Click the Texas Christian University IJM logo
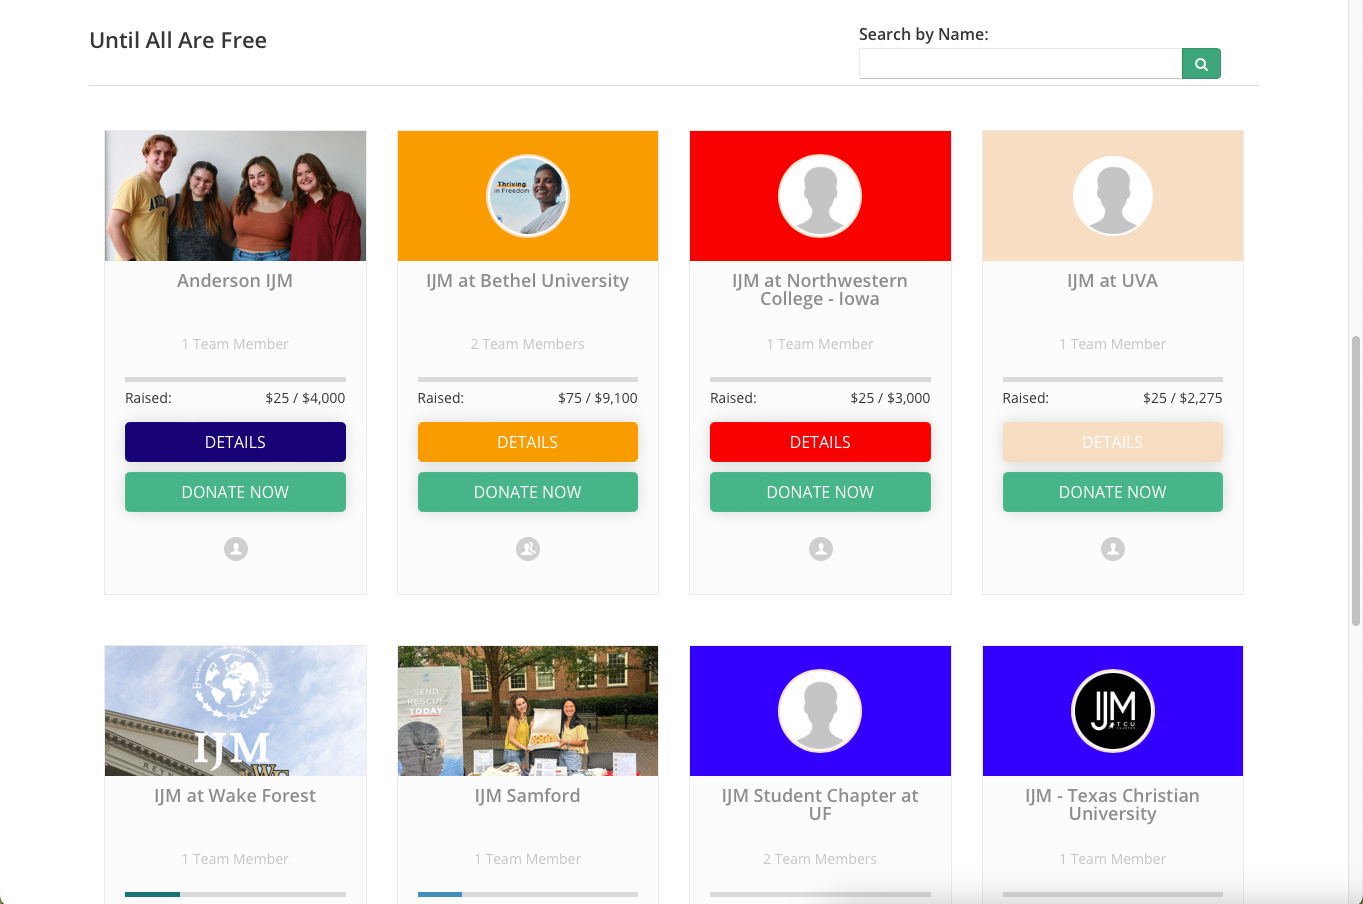This screenshot has height=904, width=1363. point(1113,711)
